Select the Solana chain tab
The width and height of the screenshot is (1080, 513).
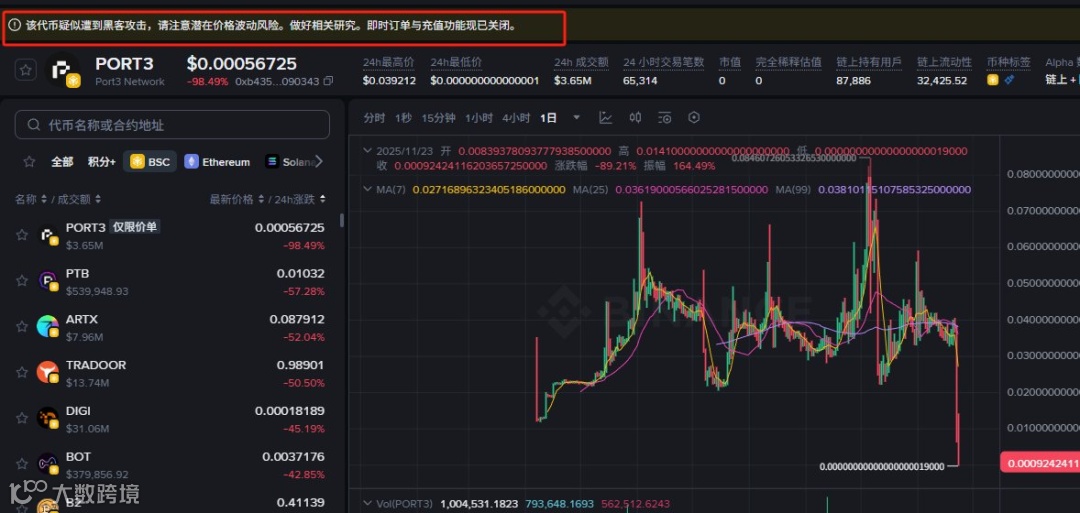[289, 162]
